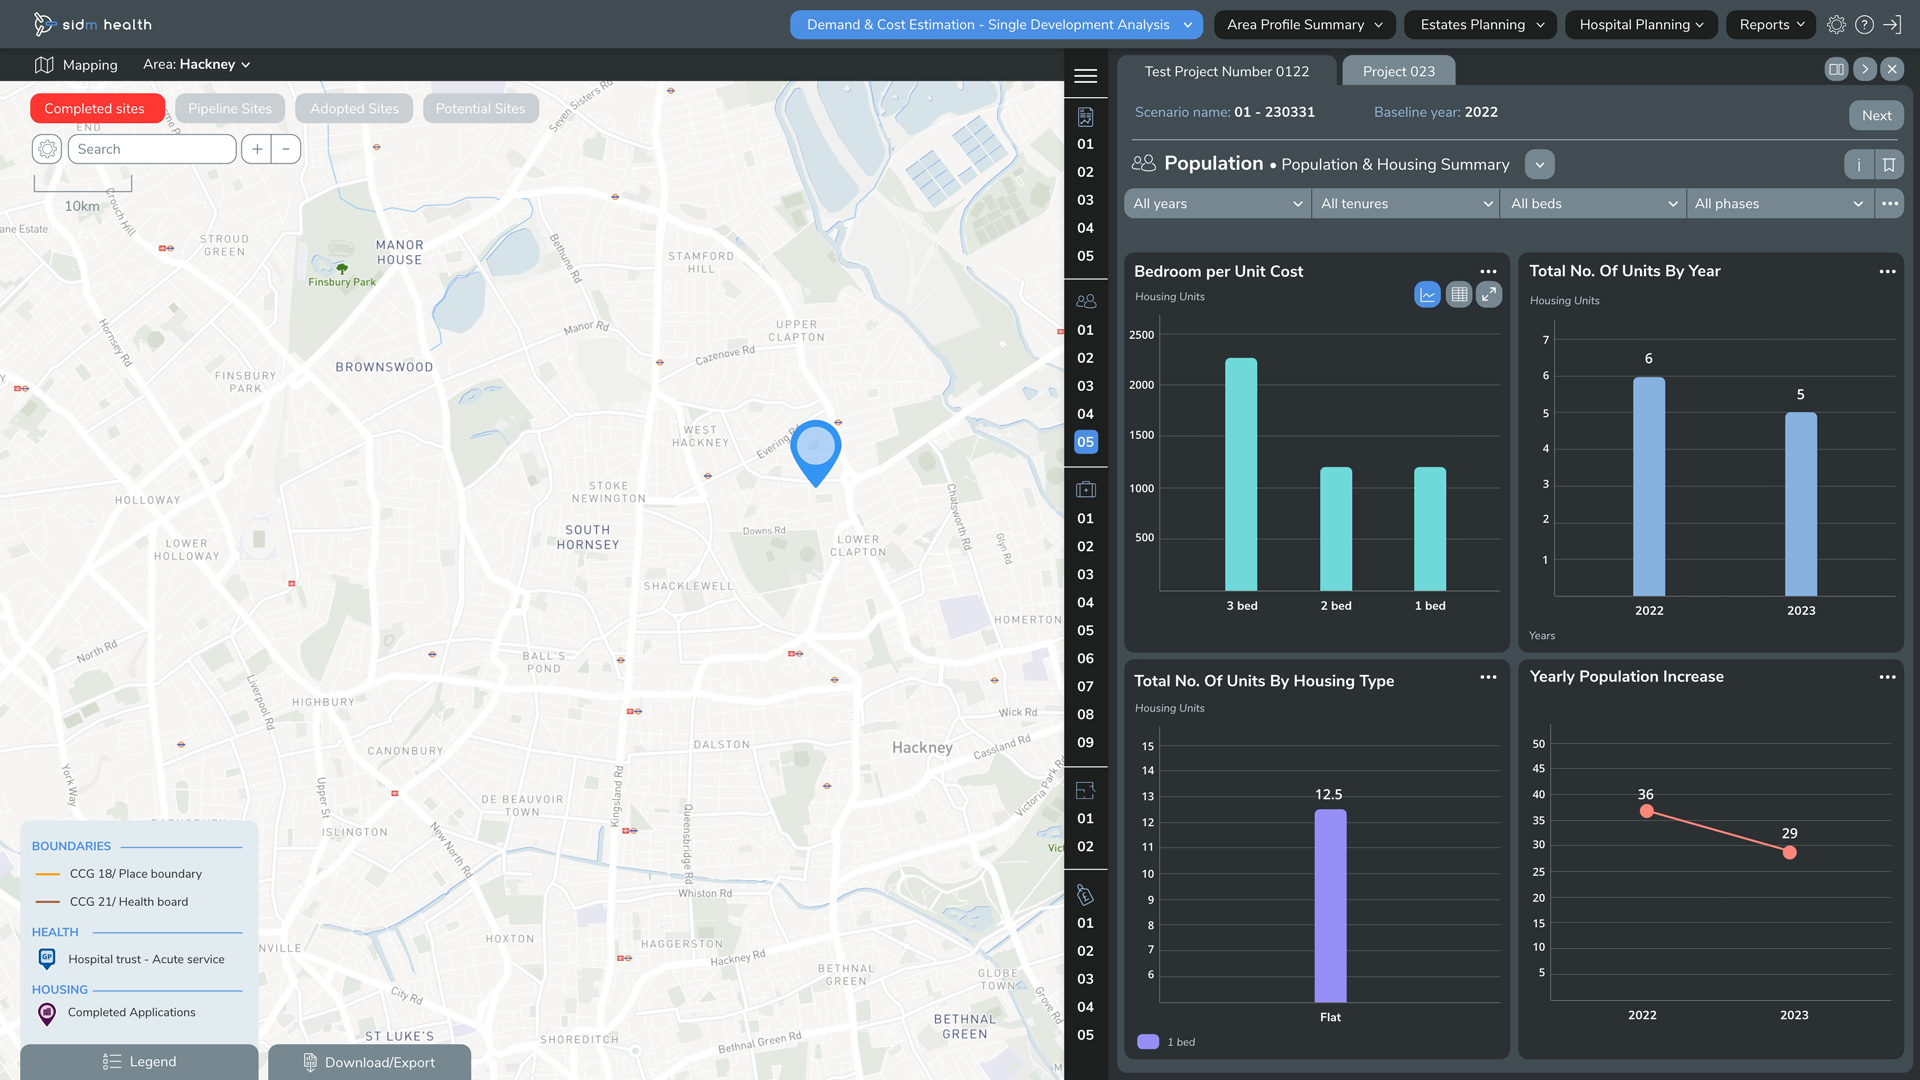Open the All tenures dropdown
The width and height of the screenshot is (1920, 1080).
[1405, 204]
